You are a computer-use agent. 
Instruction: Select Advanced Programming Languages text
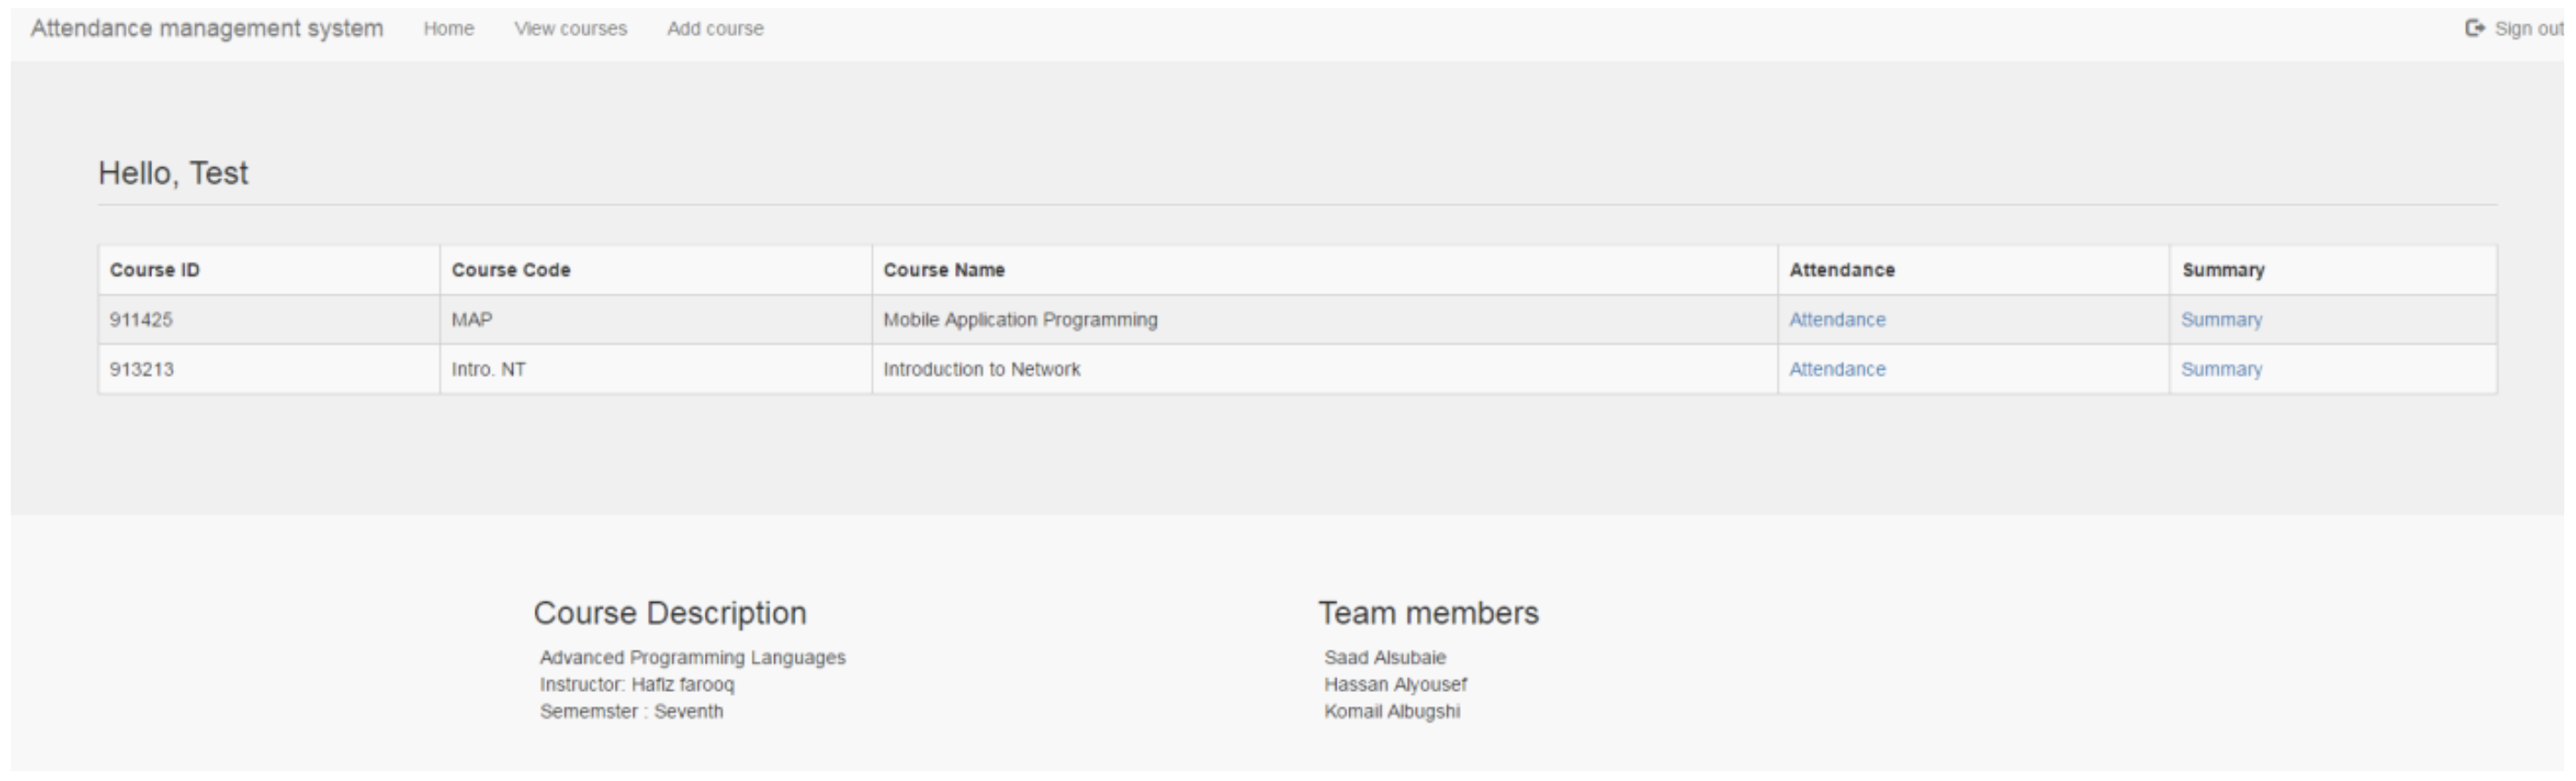click(x=692, y=658)
